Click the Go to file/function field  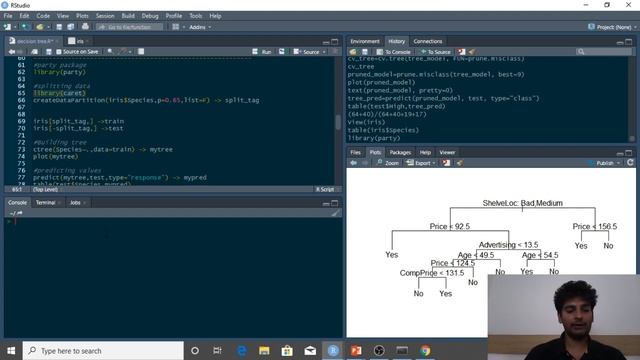tap(129, 27)
